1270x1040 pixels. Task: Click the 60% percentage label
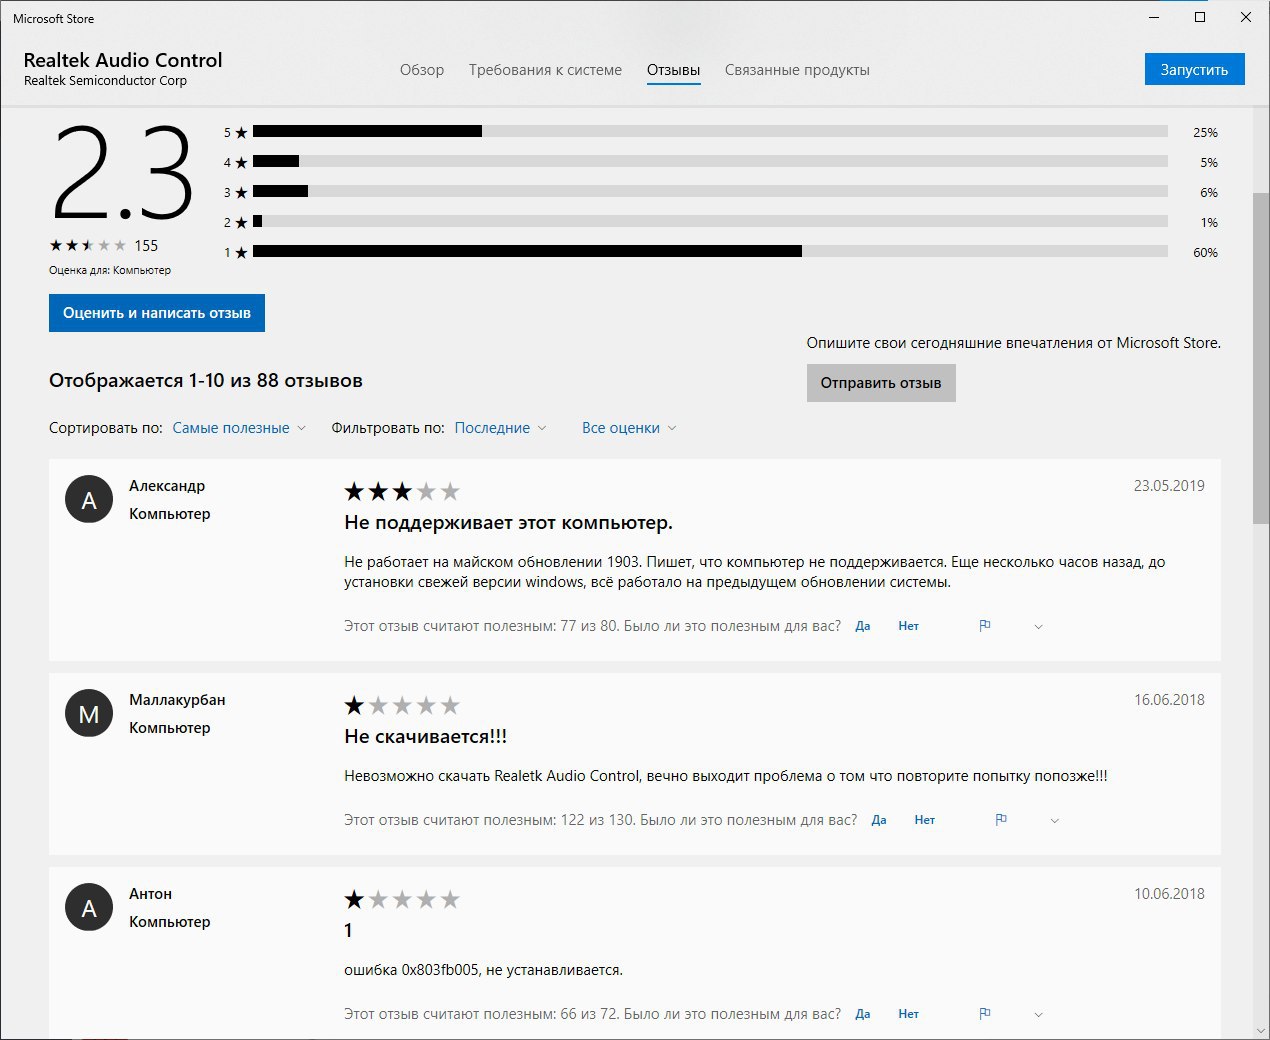1205,253
